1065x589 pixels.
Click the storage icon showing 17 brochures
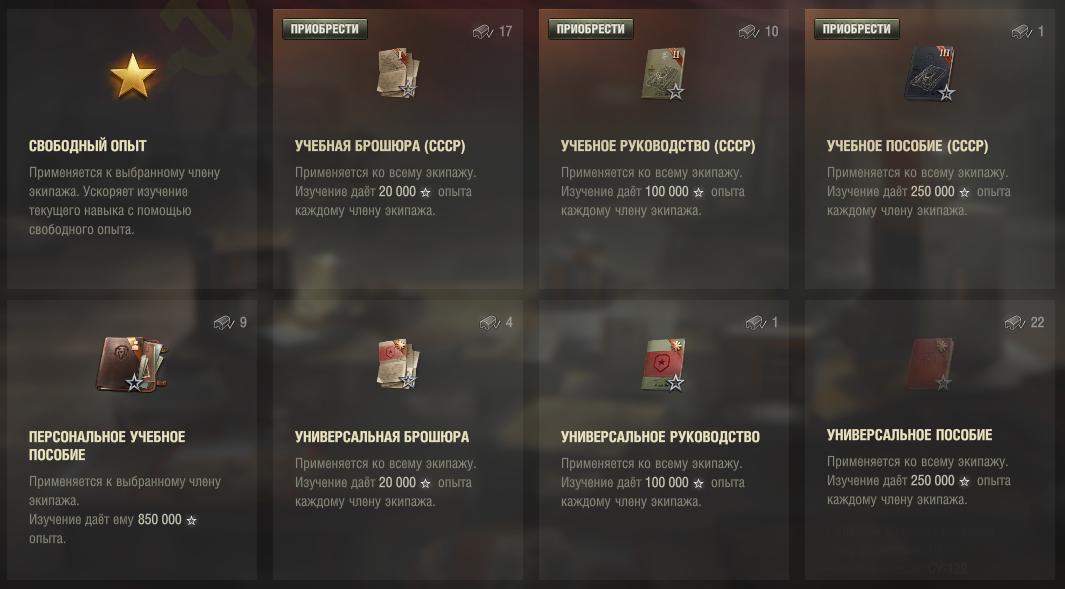coord(483,32)
